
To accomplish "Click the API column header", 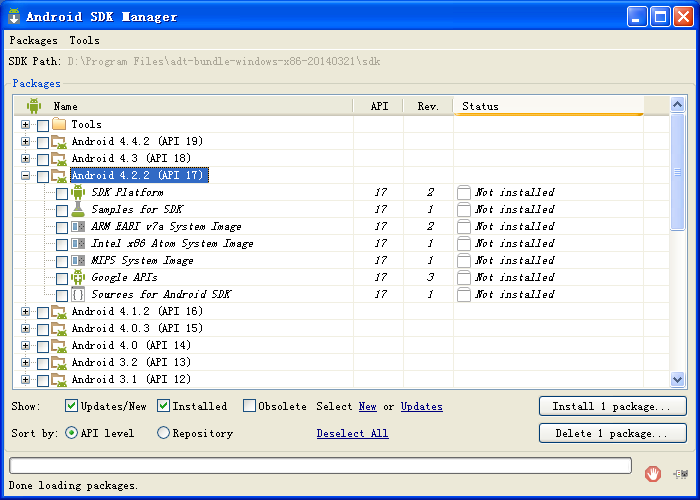I will click(379, 106).
